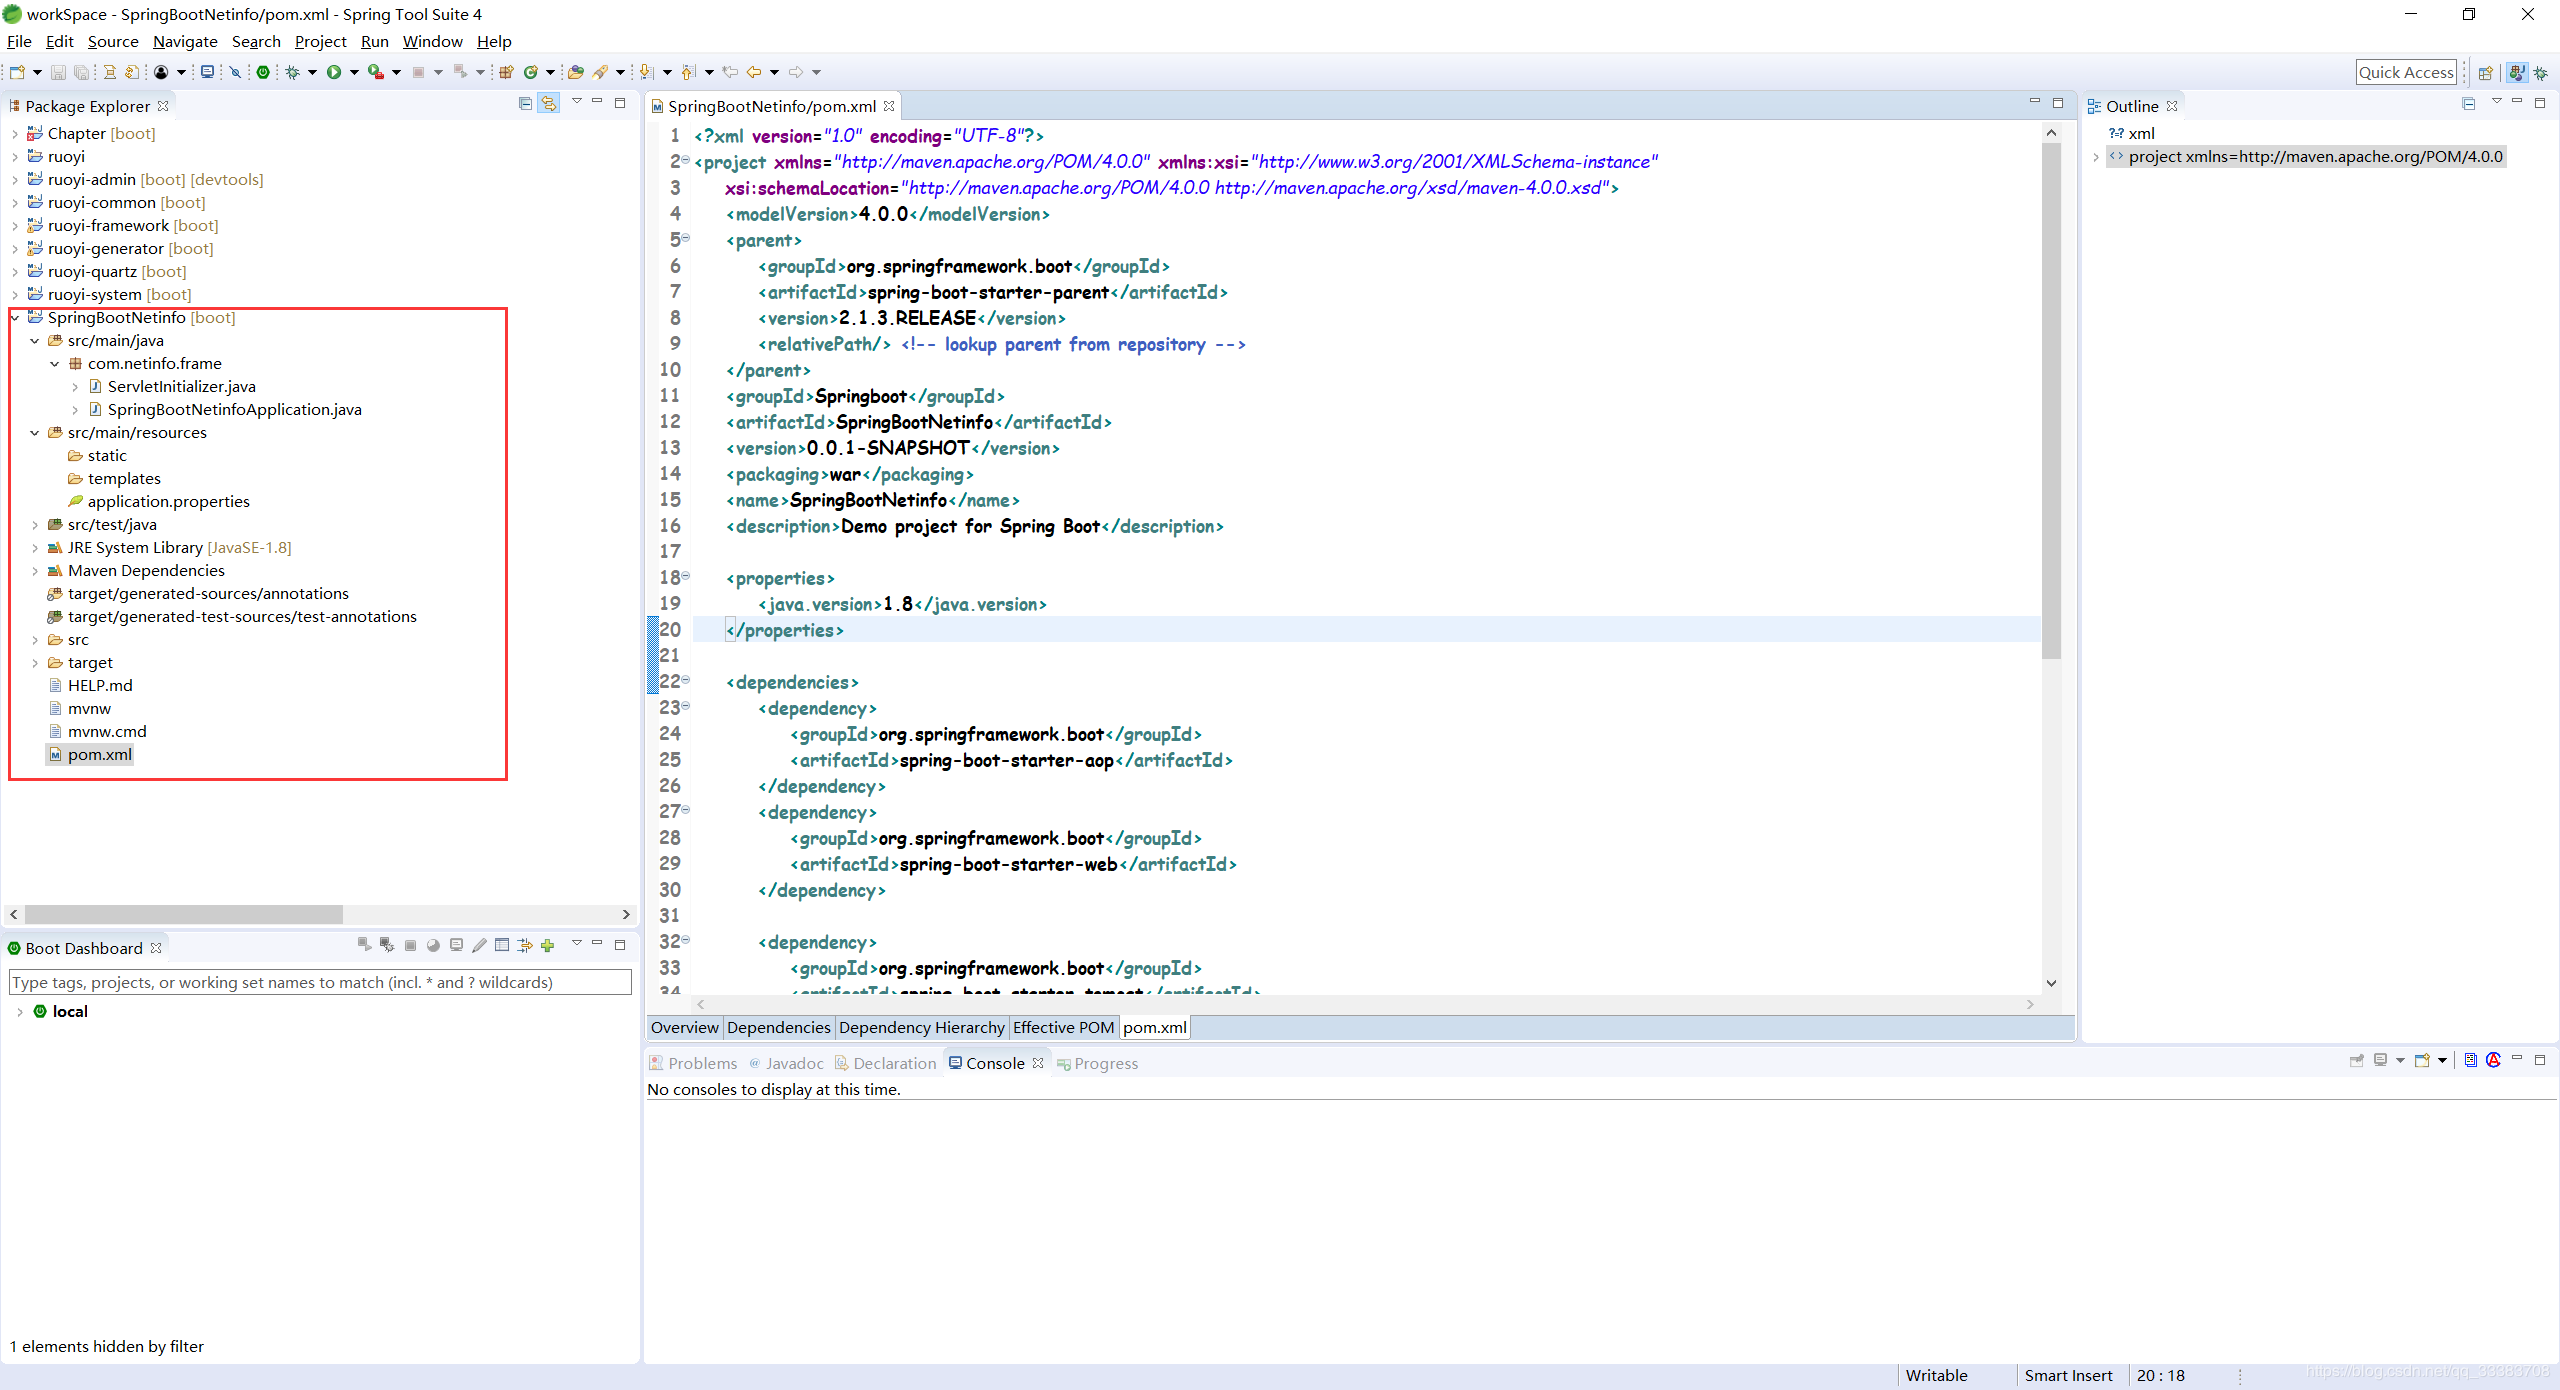Image resolution: width=2560 pixels, height=1390 pixels.
Task: Click the Console colored document pages icon
Action: 2470,1060
